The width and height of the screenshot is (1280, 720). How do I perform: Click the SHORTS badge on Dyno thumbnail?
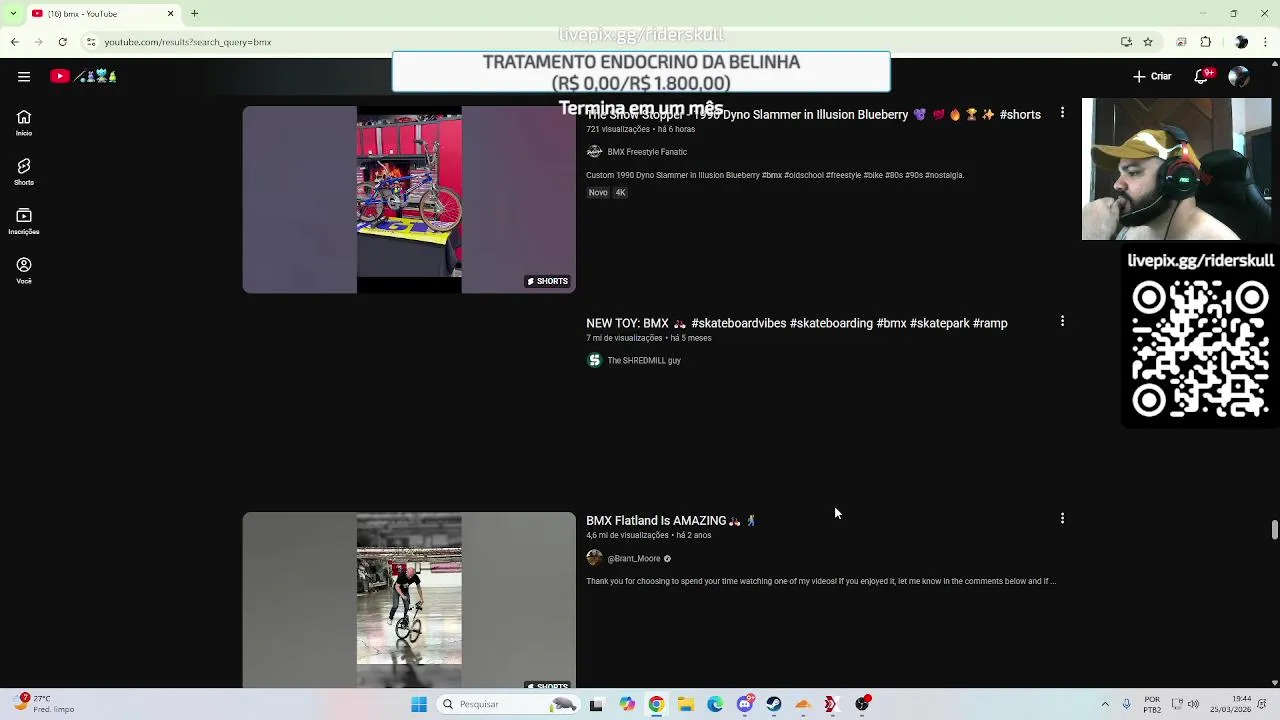(547, 281)
